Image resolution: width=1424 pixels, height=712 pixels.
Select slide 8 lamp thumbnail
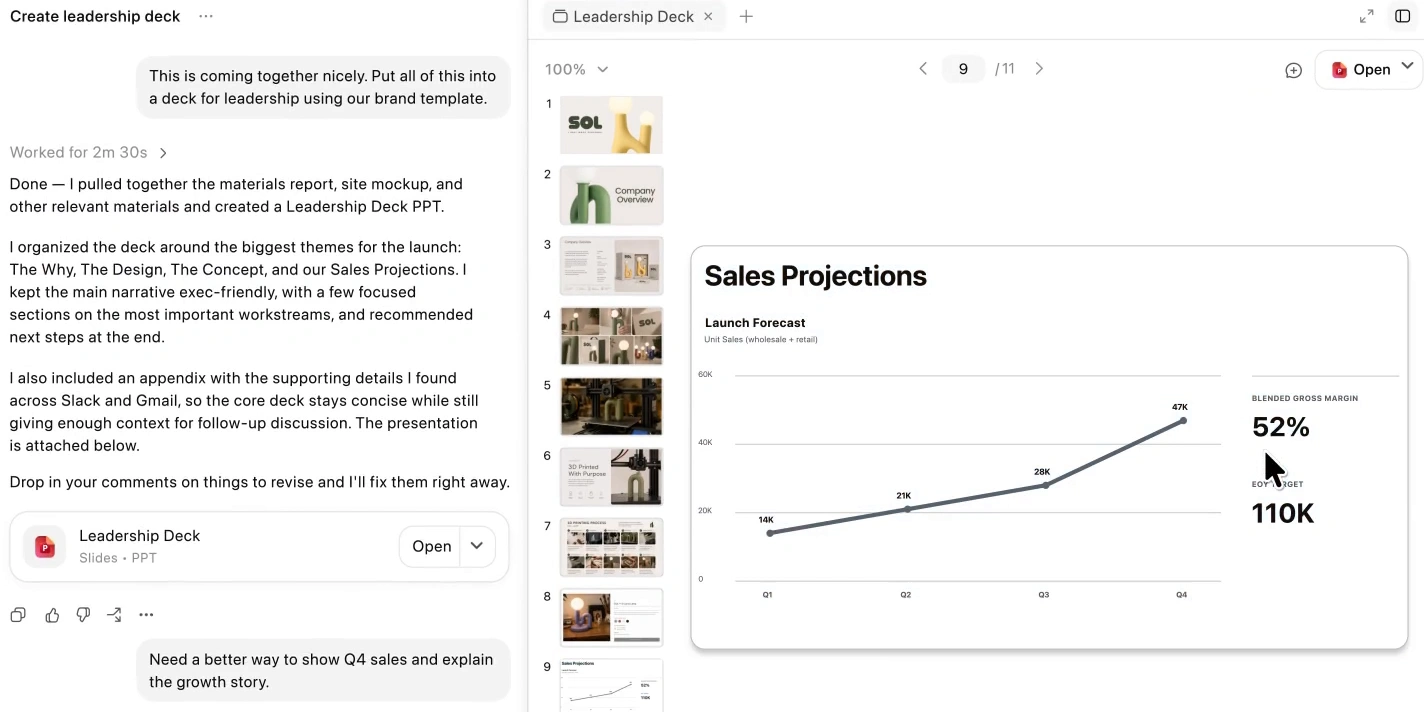pyautogui.click(x=611, y=617)
